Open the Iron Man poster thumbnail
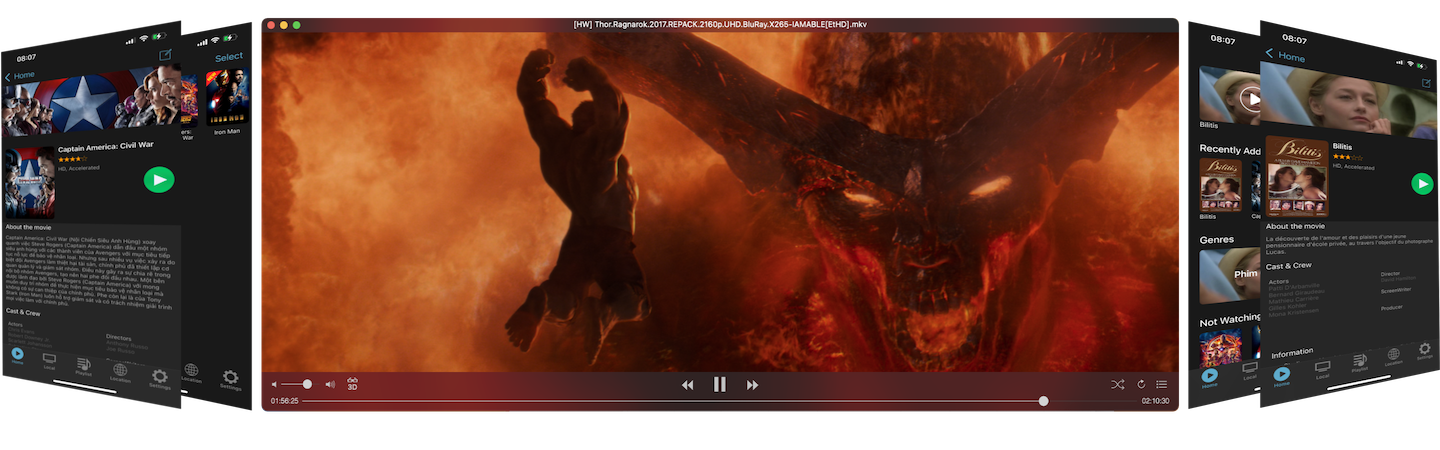The height and width of the screenshot is (450, 1440). coord(225,98)
